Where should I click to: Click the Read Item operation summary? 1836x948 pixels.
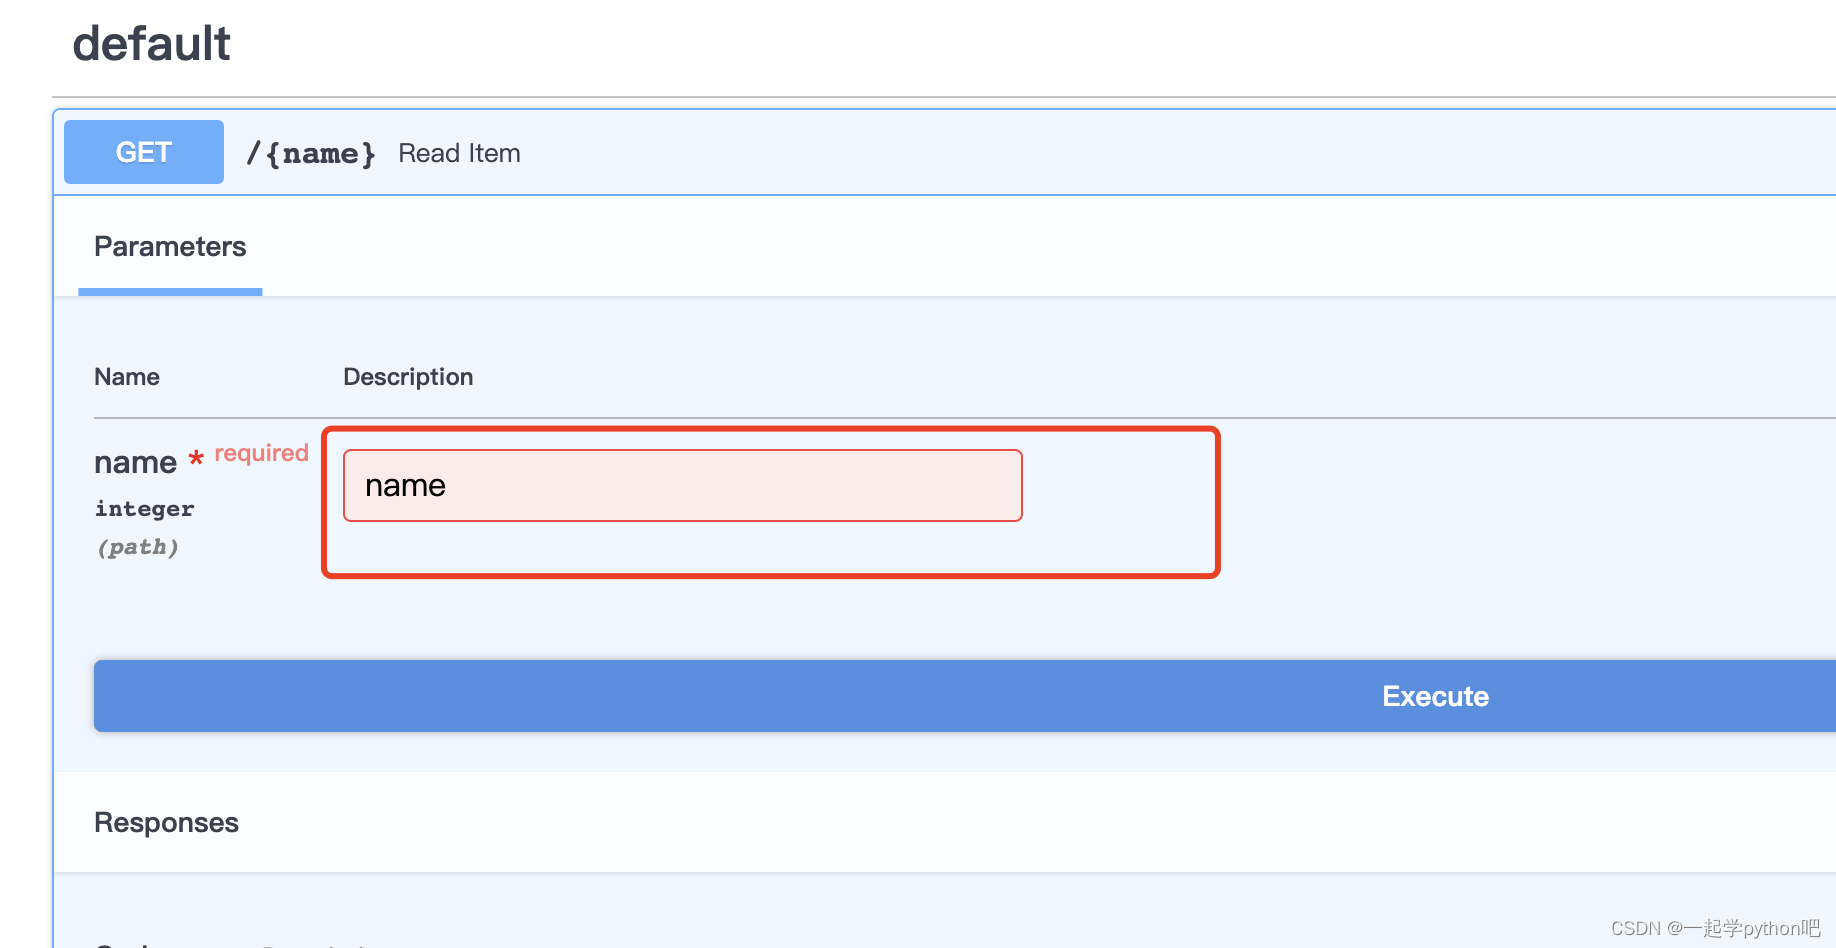click(x=459, y=153)
